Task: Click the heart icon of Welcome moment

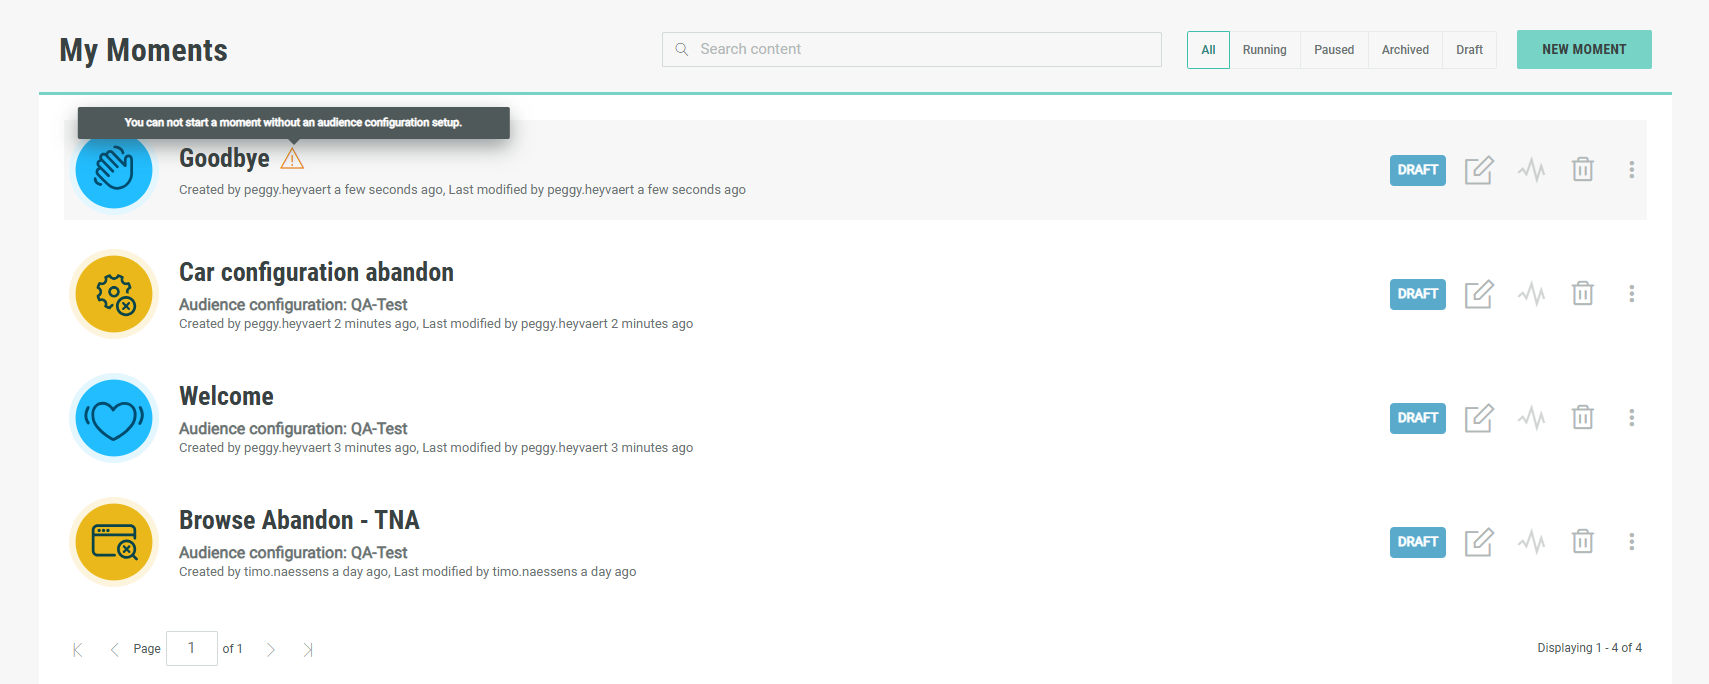Action: click(x=114, y=418)
